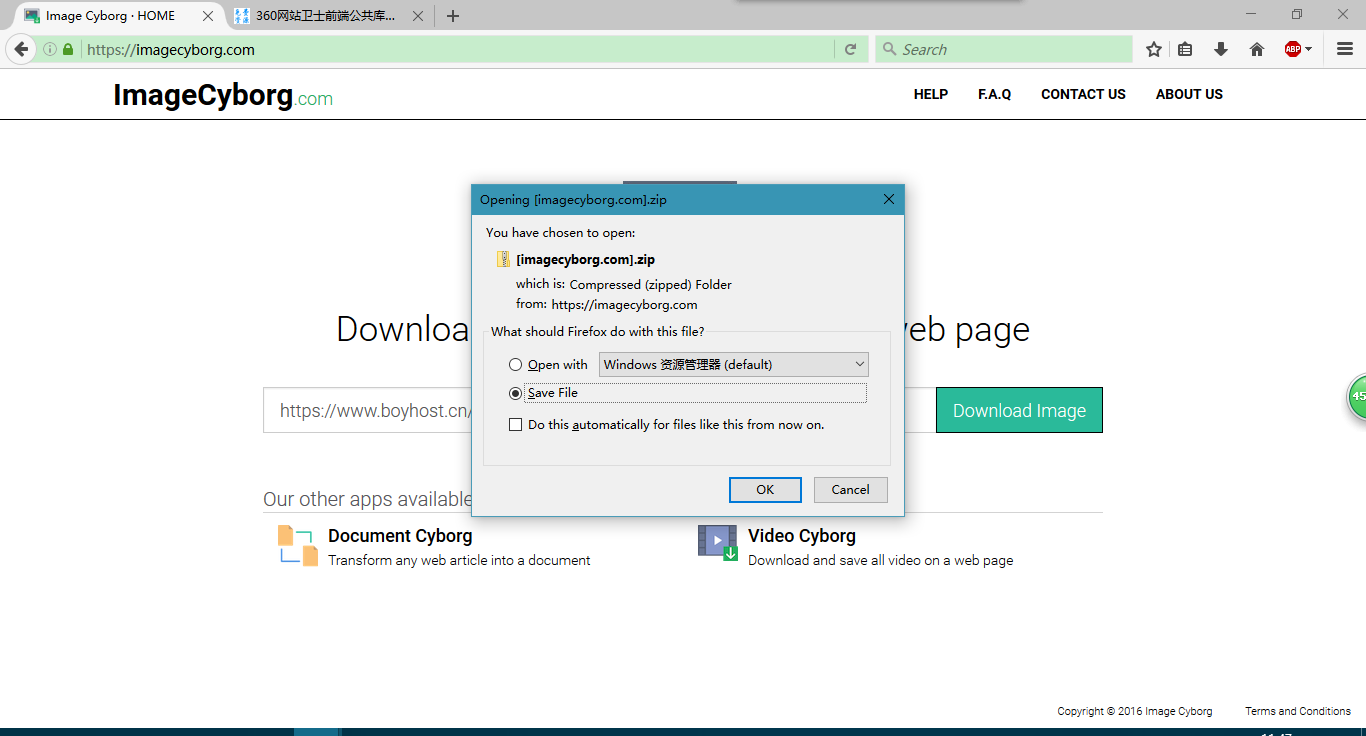1366x736 pixels.
Task: Go to Firefox home page icon
Action: tap(1257, 49)
